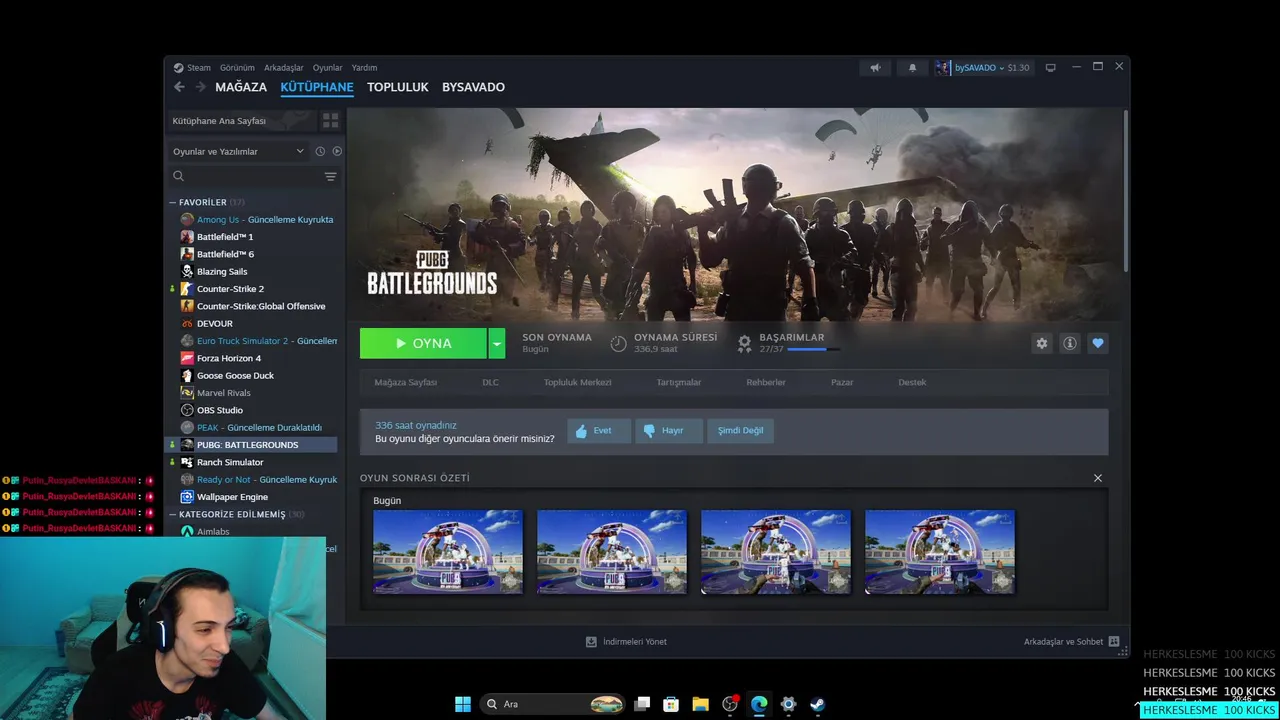
Task: Click the Windows taskbar search box
Action: click(x=553, y=704)
